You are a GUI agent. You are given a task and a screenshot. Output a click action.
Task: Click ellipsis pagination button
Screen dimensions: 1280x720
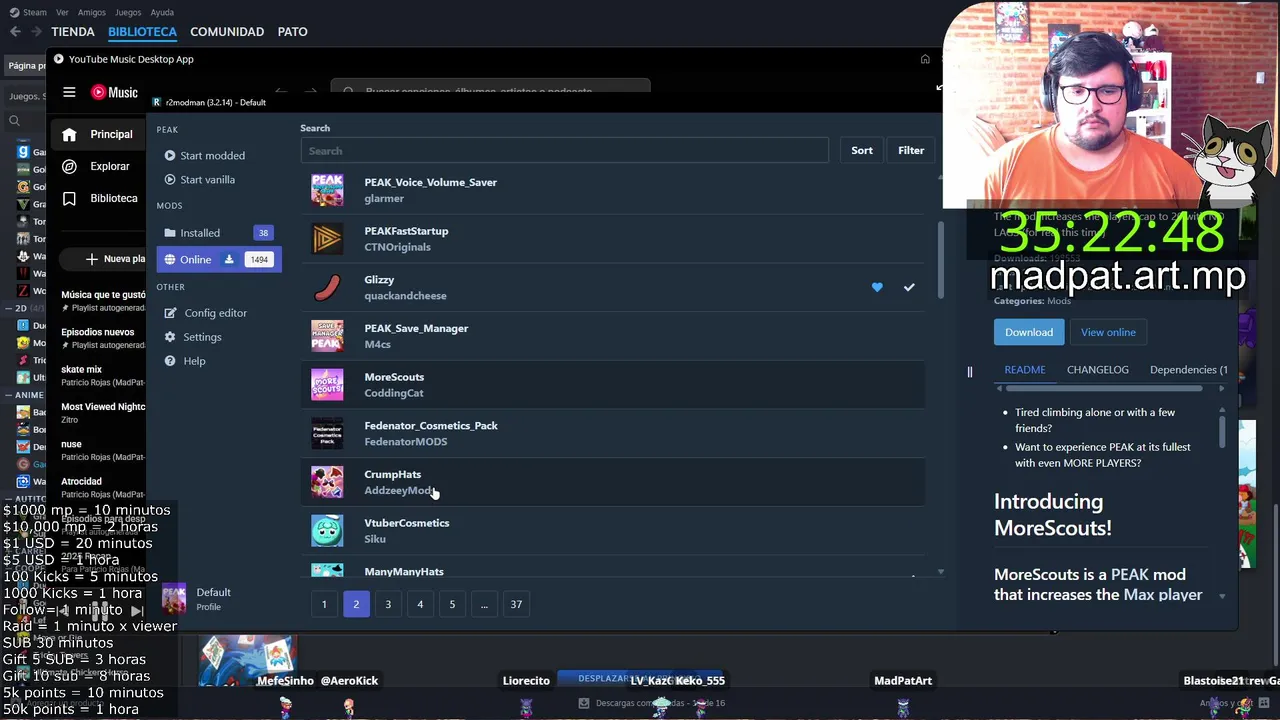click(484, 604)
